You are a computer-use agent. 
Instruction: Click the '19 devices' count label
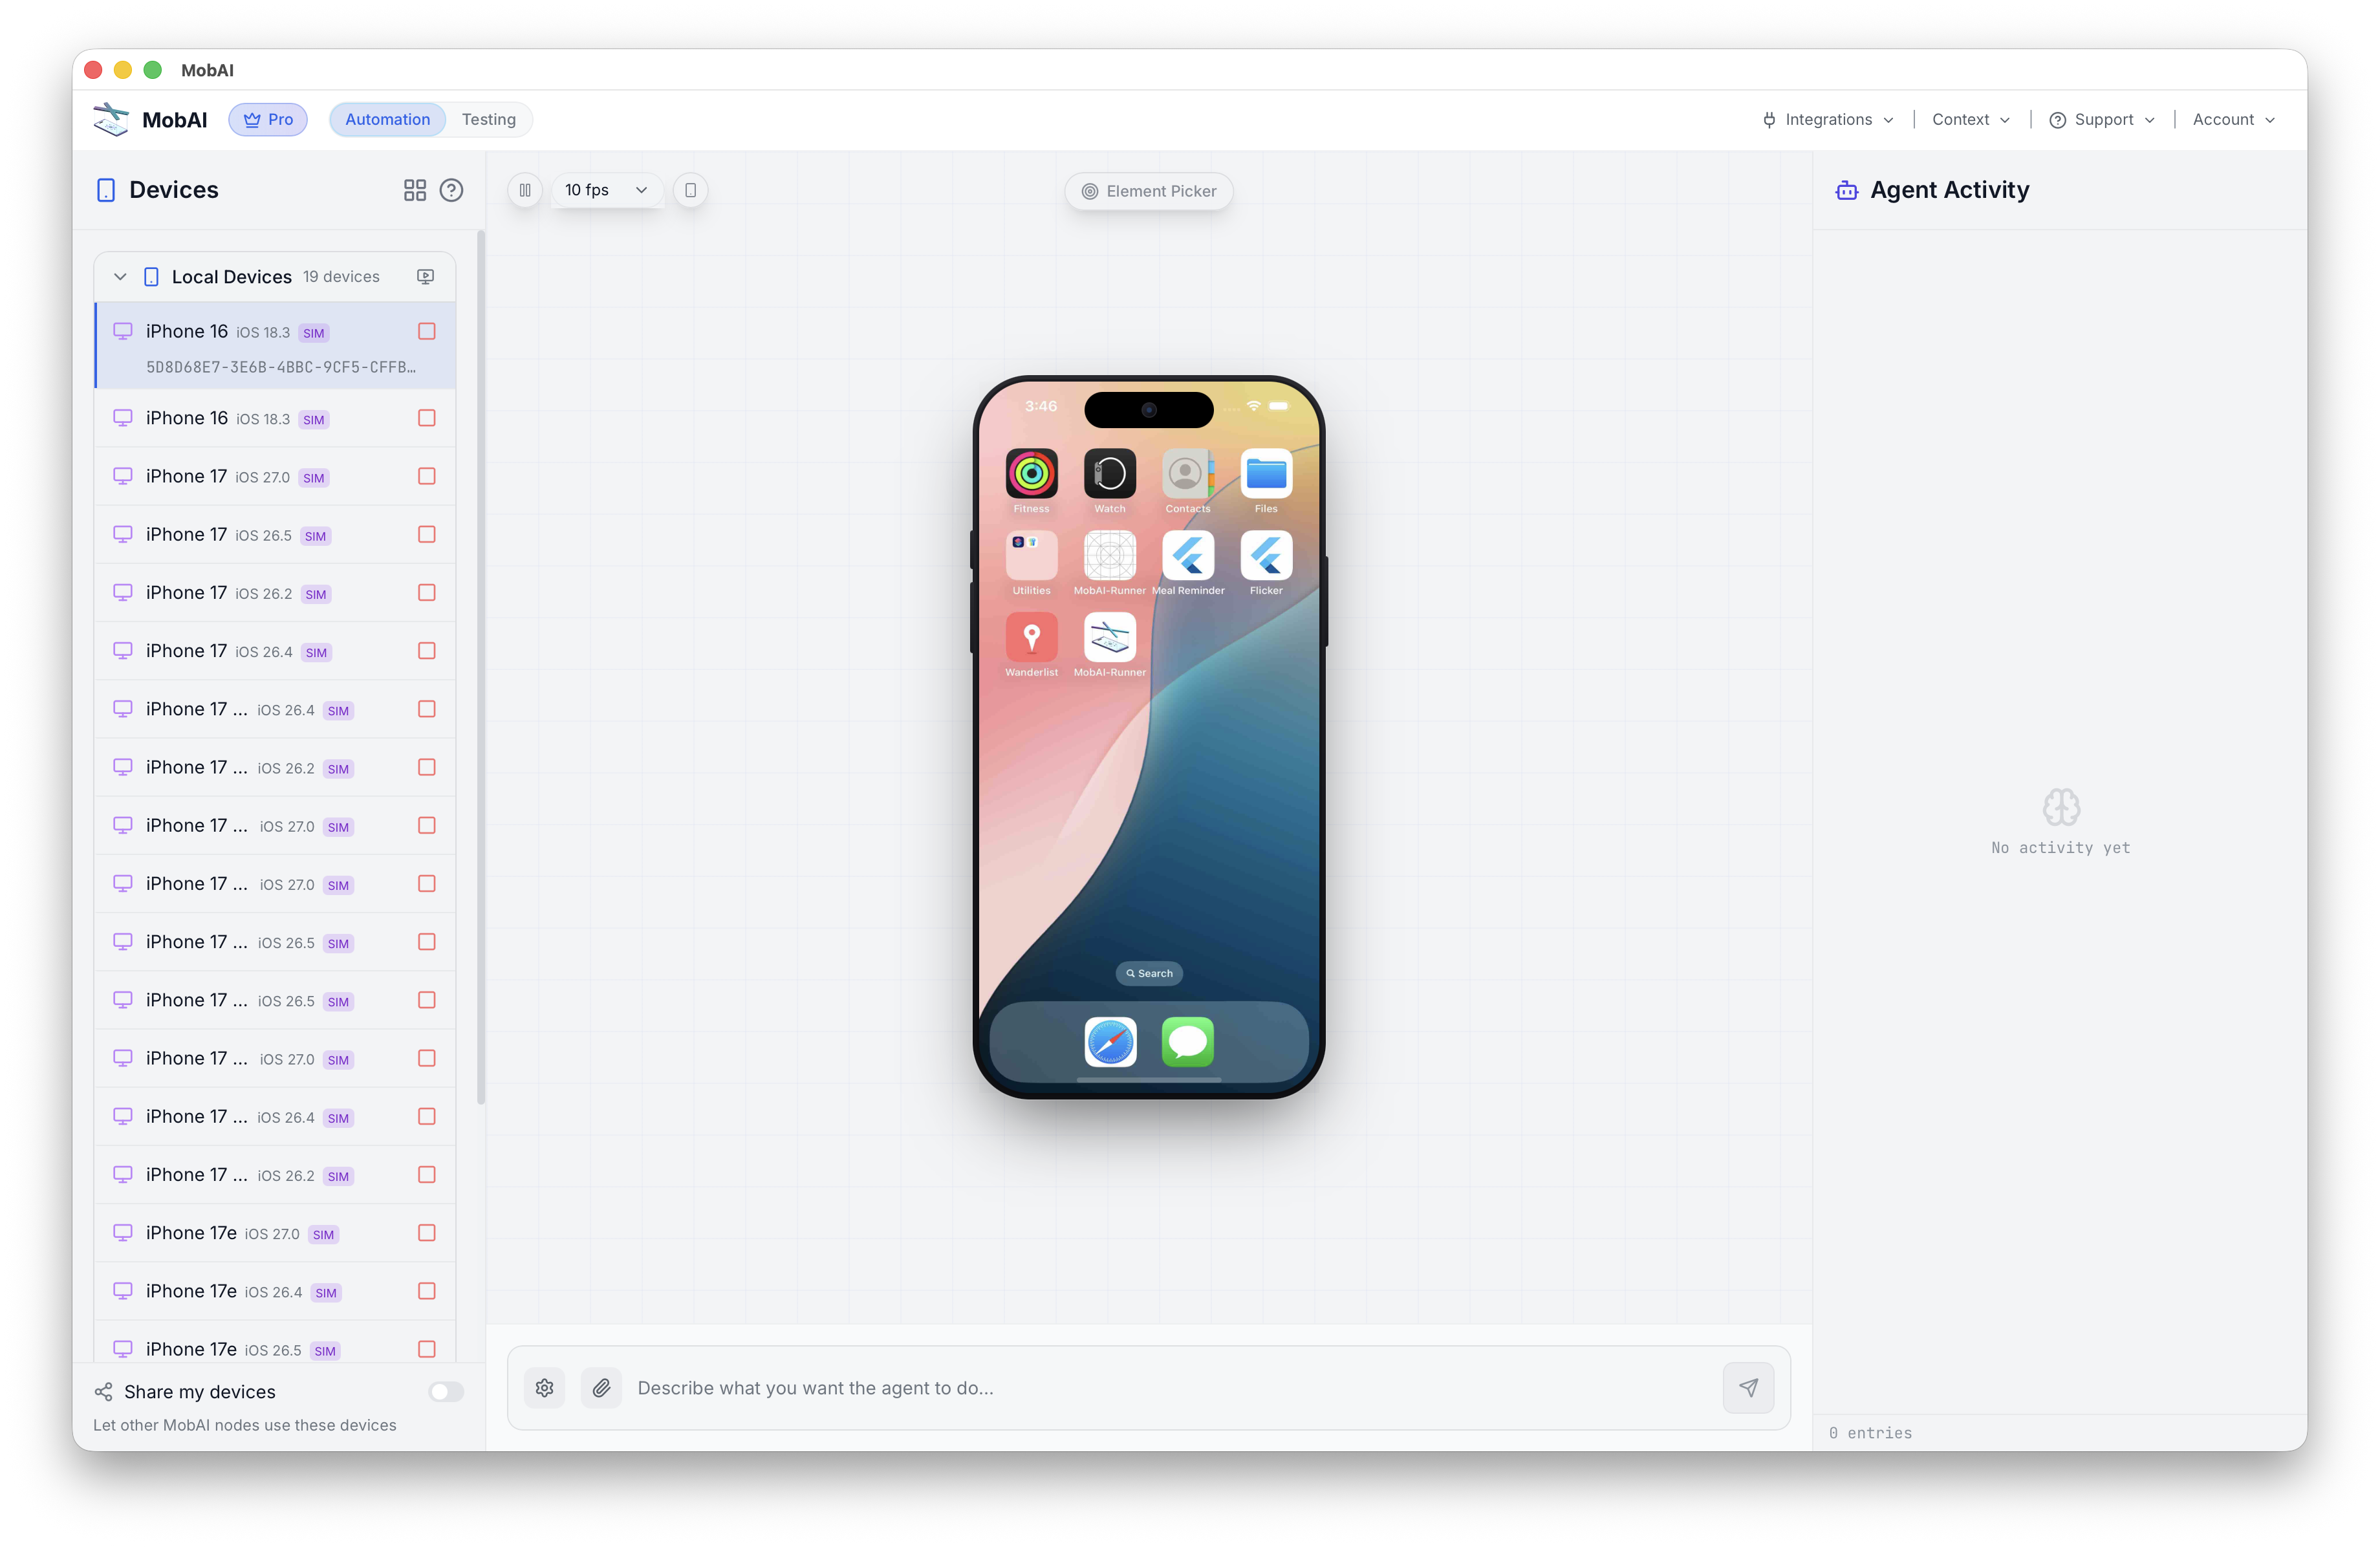pos(341,277)
